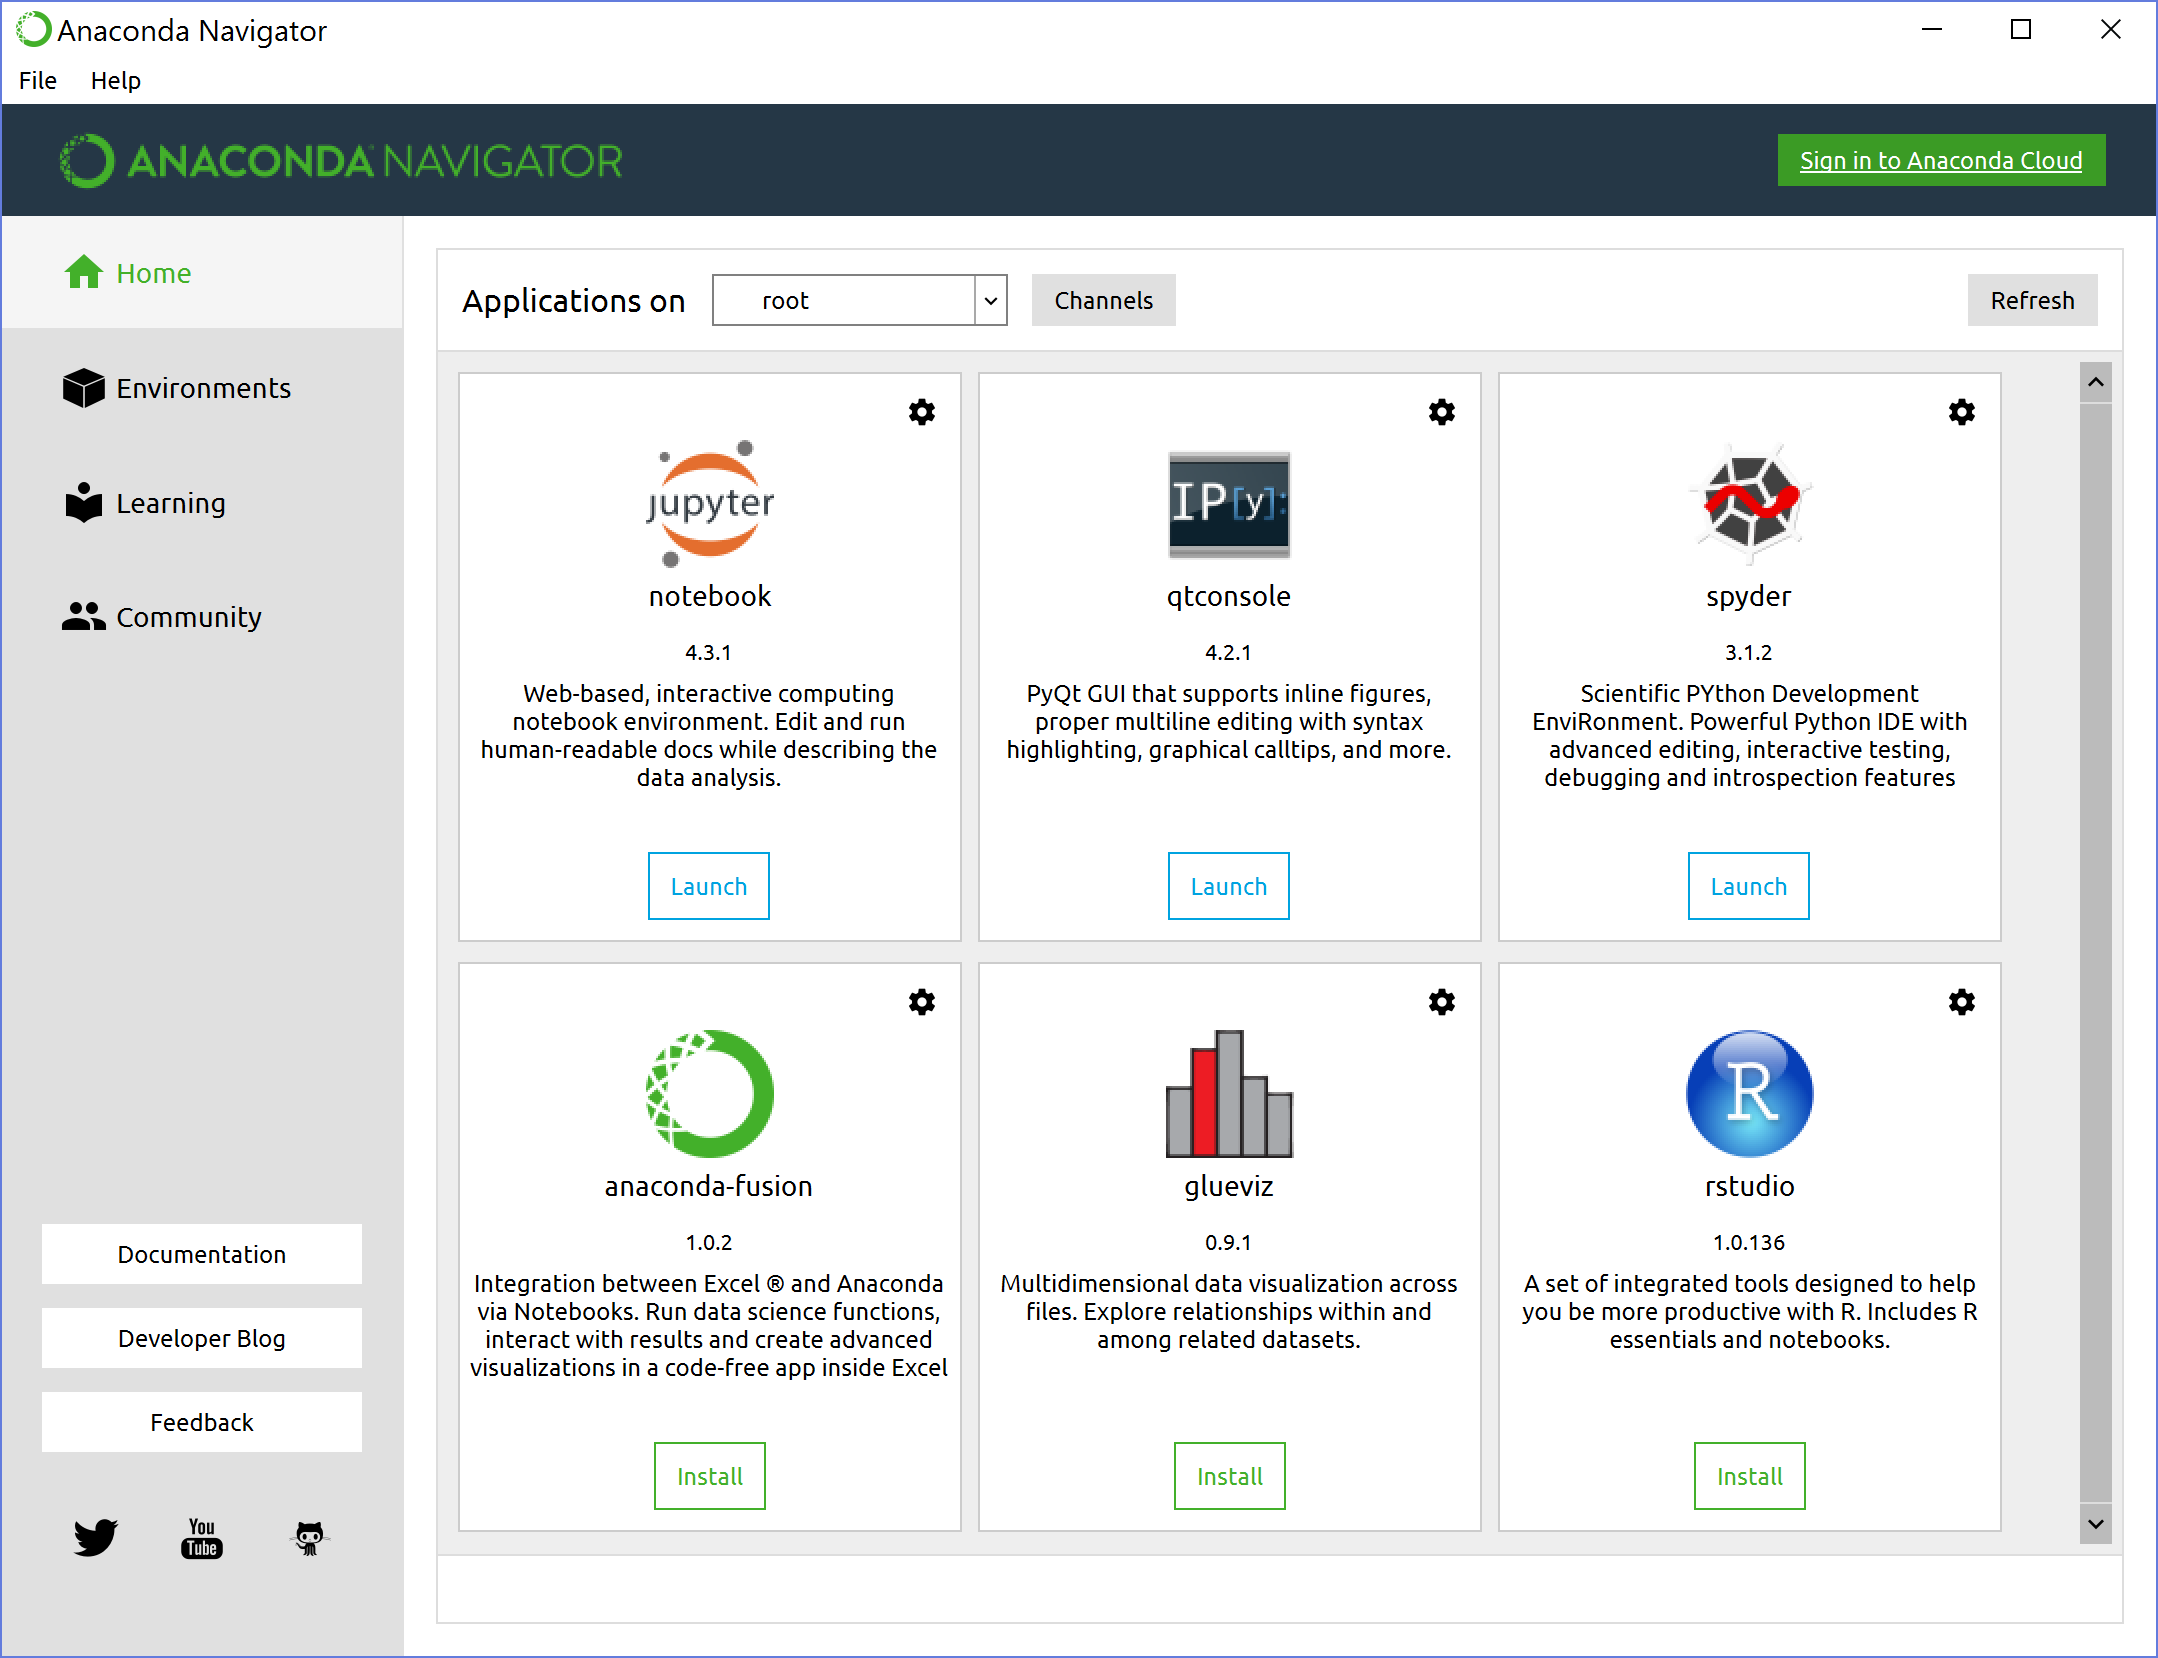Open the Channels dialog
The height and width of the screenshot is (1658, 2158).
(1103, 300)
